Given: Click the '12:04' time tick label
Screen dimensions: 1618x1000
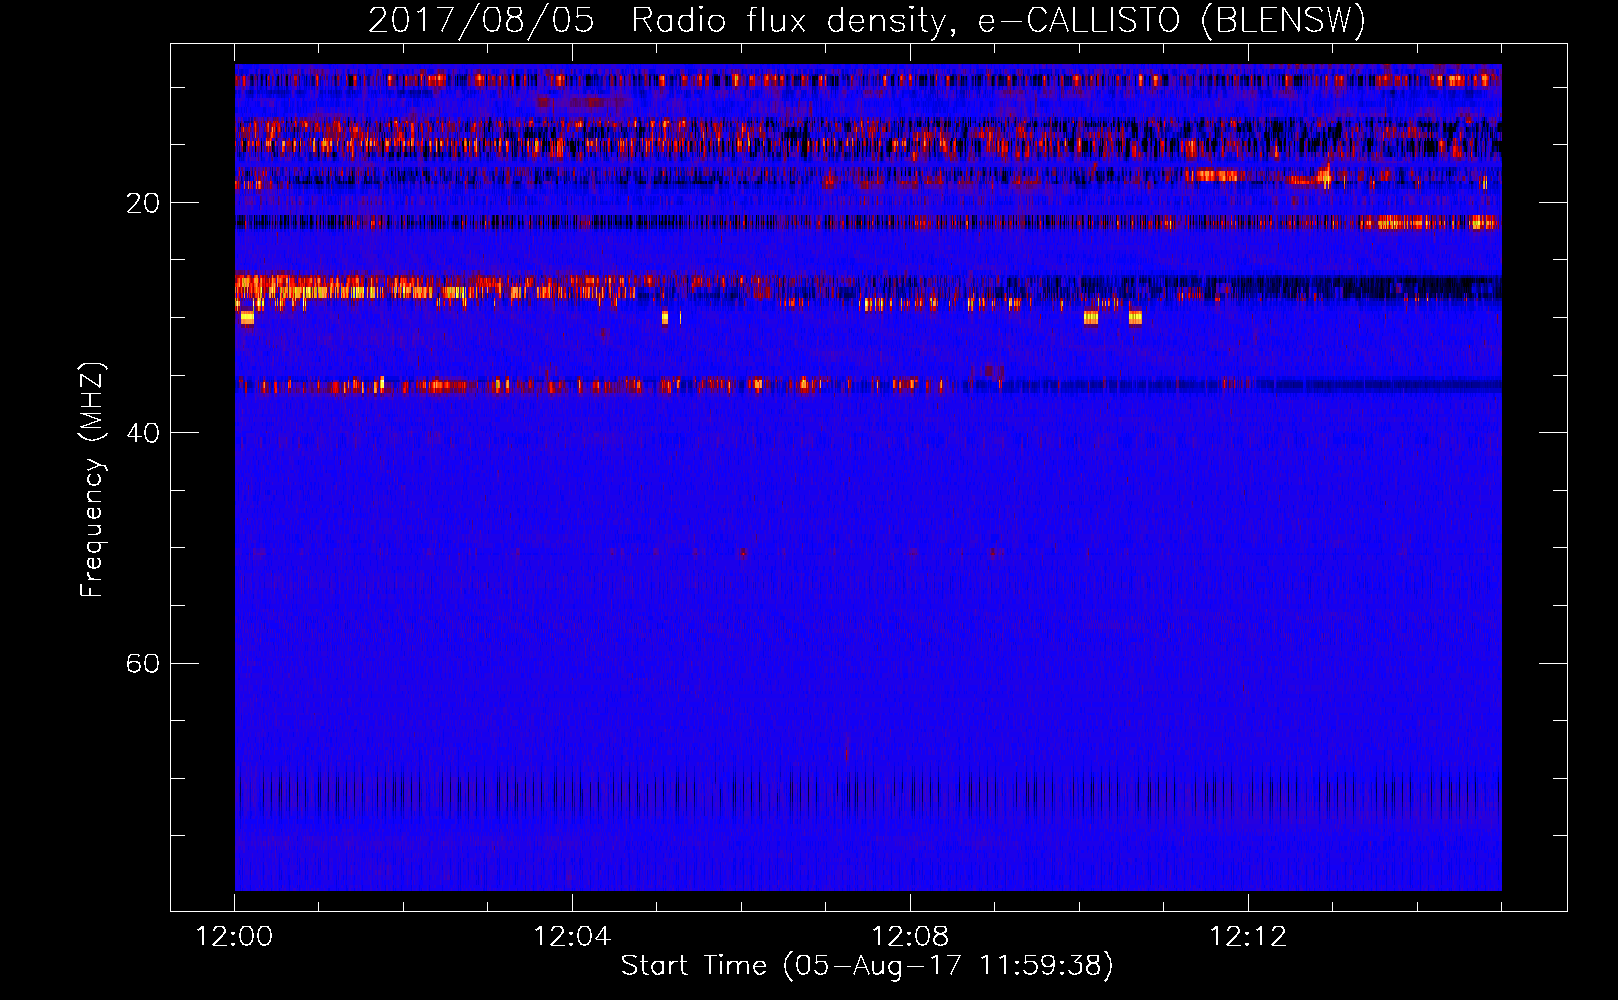Looking at the screenshot, I should [x=572, y=936].
